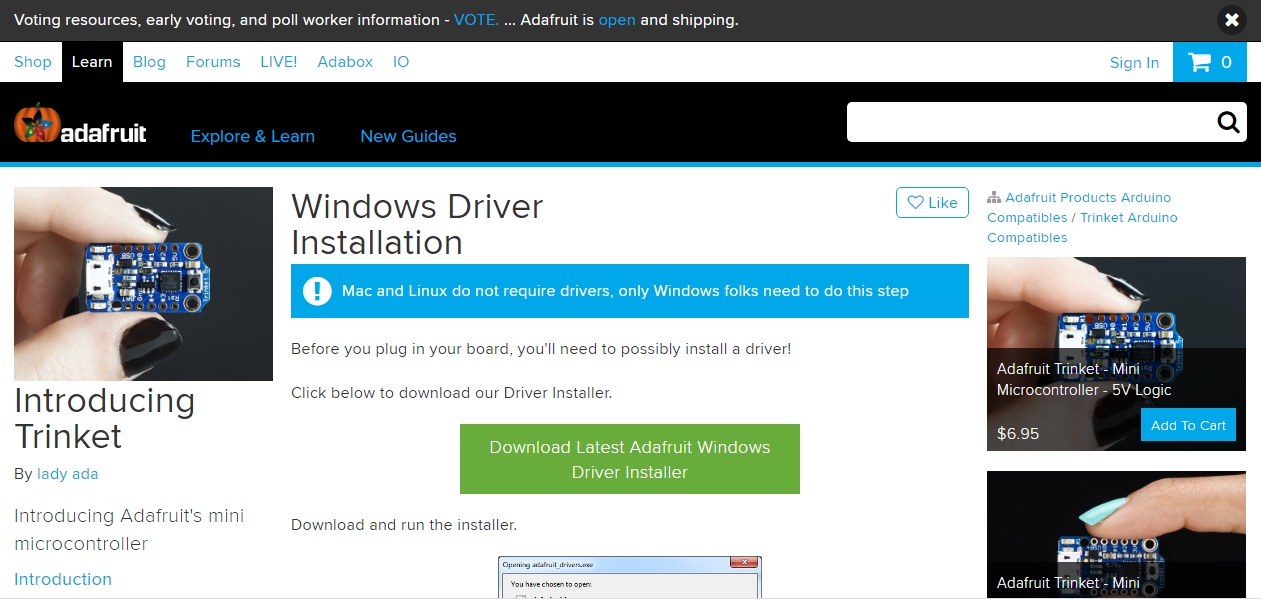
Task: Click the Introducing Trinket guide thumbnail
Action: tap(143, 284)
